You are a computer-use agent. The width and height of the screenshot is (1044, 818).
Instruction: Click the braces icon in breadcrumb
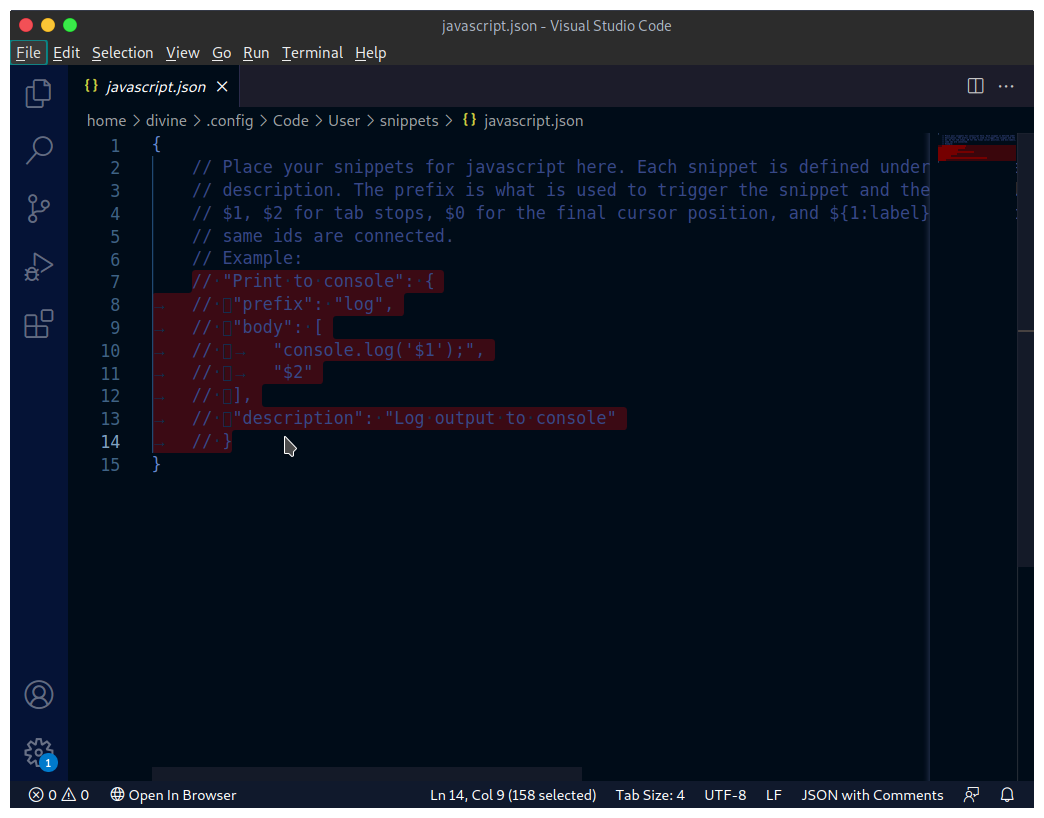click(x=469, y=120)
